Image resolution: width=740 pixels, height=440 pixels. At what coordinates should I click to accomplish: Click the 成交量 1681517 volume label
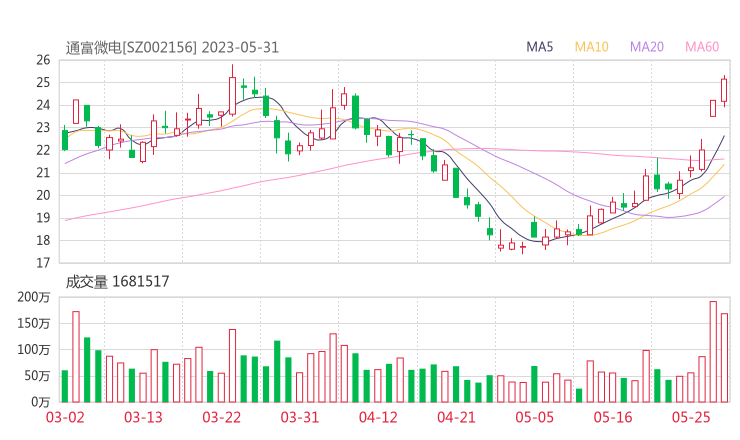pos(117,282)
